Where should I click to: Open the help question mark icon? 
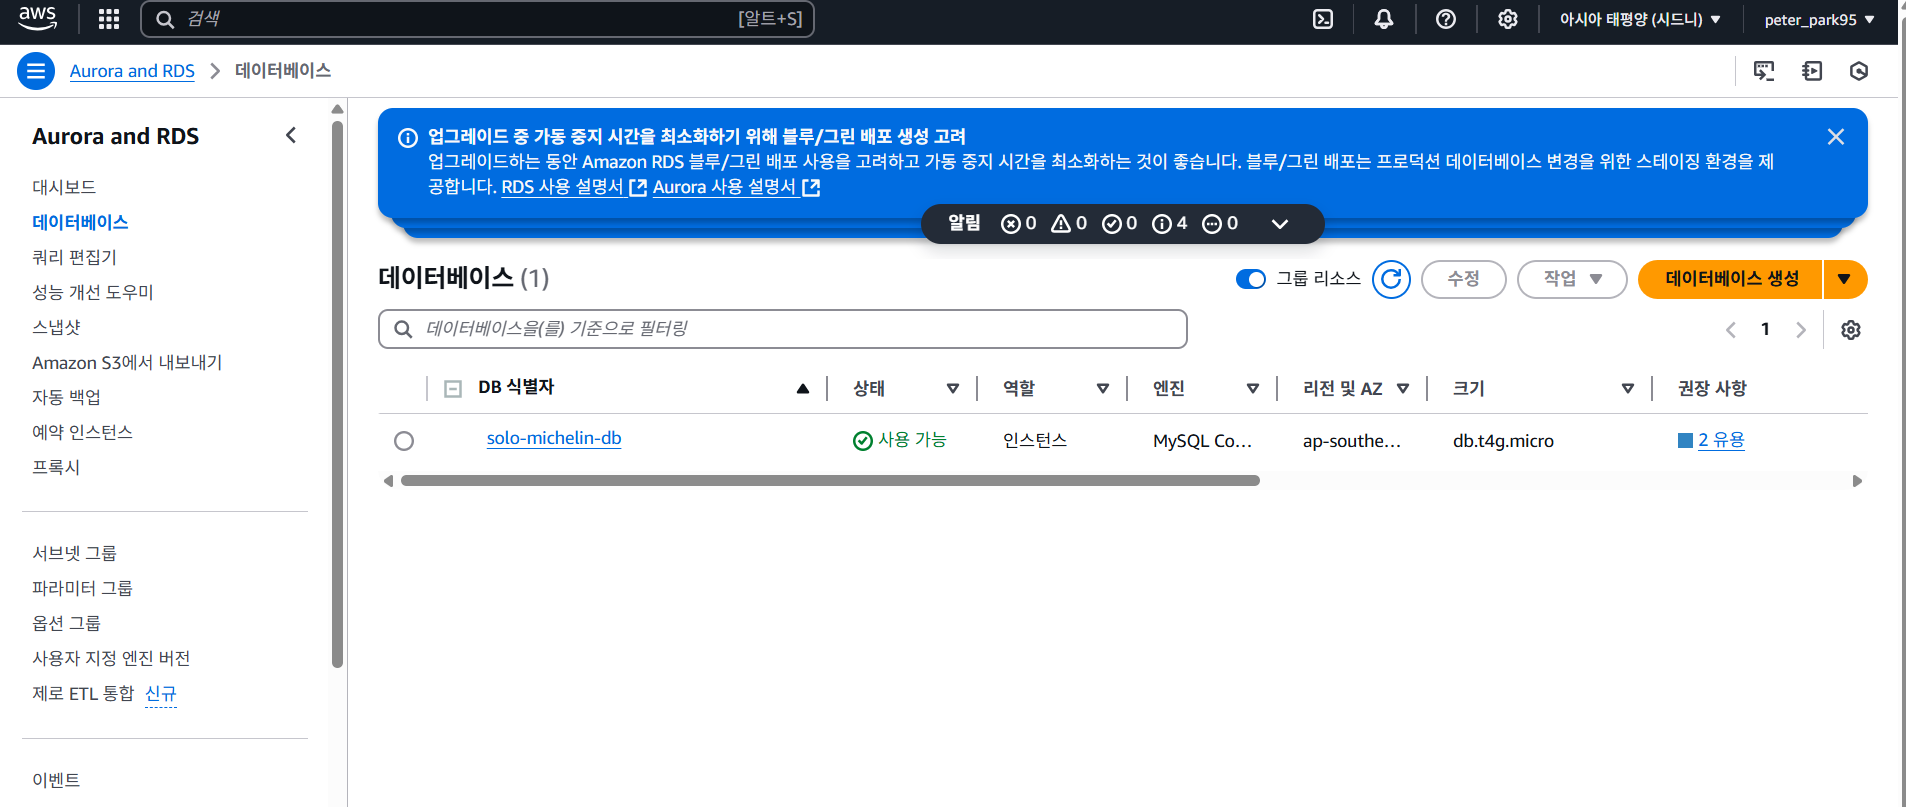(x=1446, y=19)
